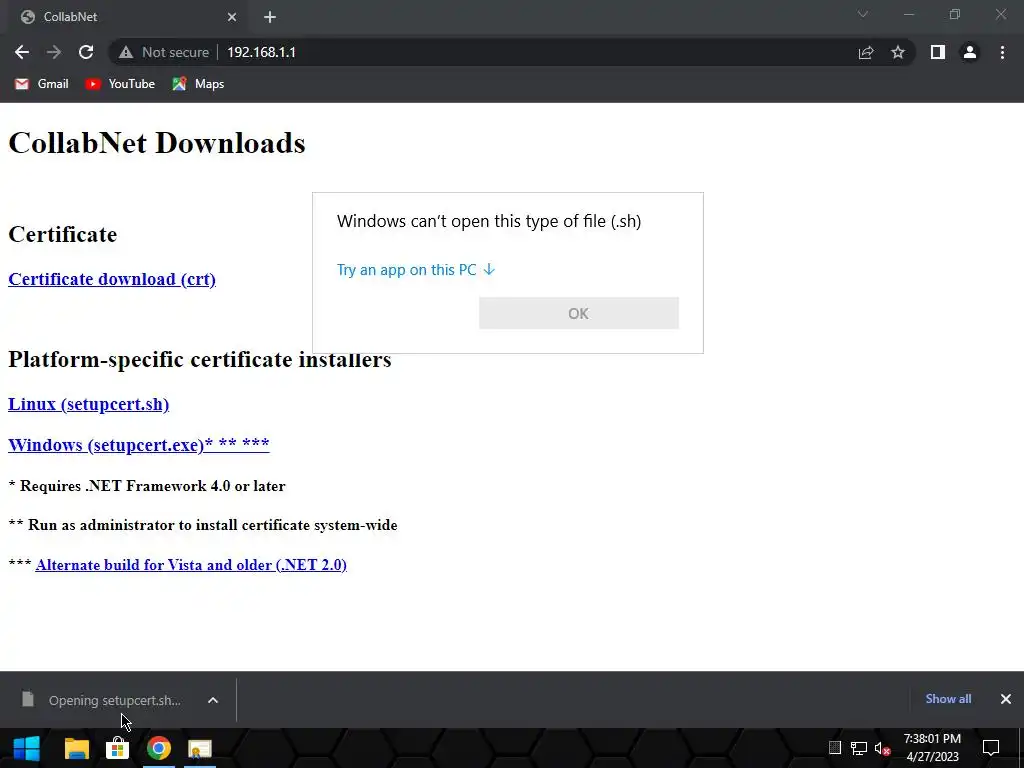Toggle the browser side panel icon
The width and height of the screenshot is (1024, 768).
coord(938,52)
